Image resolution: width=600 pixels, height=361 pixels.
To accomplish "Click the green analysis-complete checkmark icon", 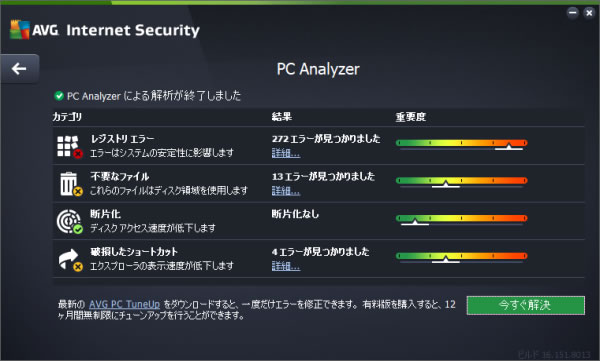I will point(59,96).
